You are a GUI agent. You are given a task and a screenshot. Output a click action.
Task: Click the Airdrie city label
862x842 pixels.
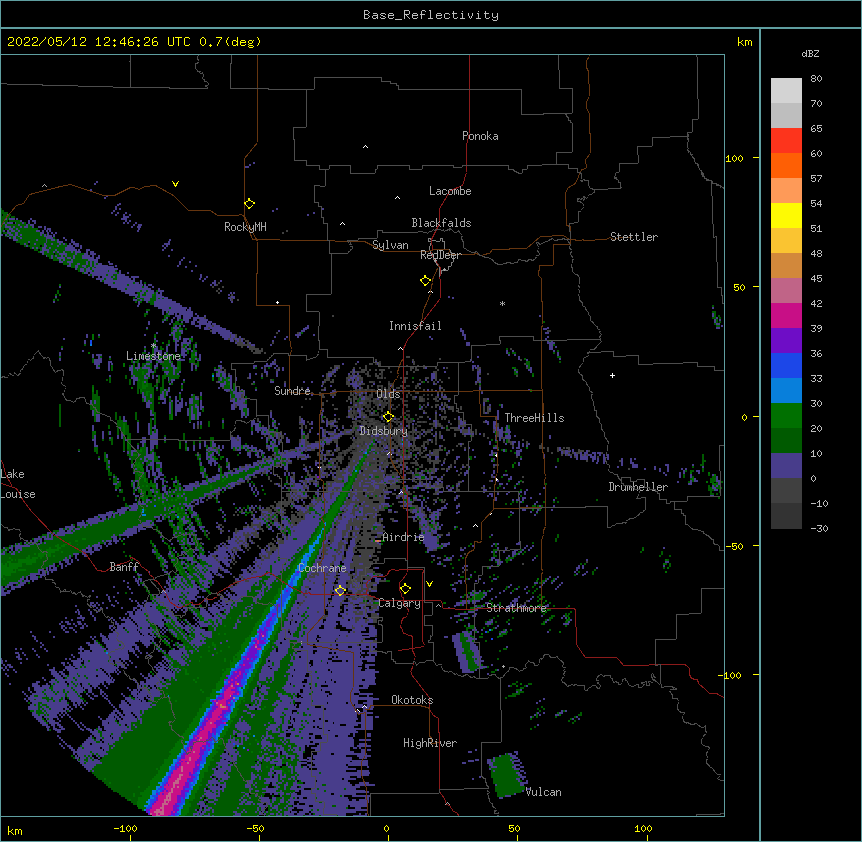403,537
